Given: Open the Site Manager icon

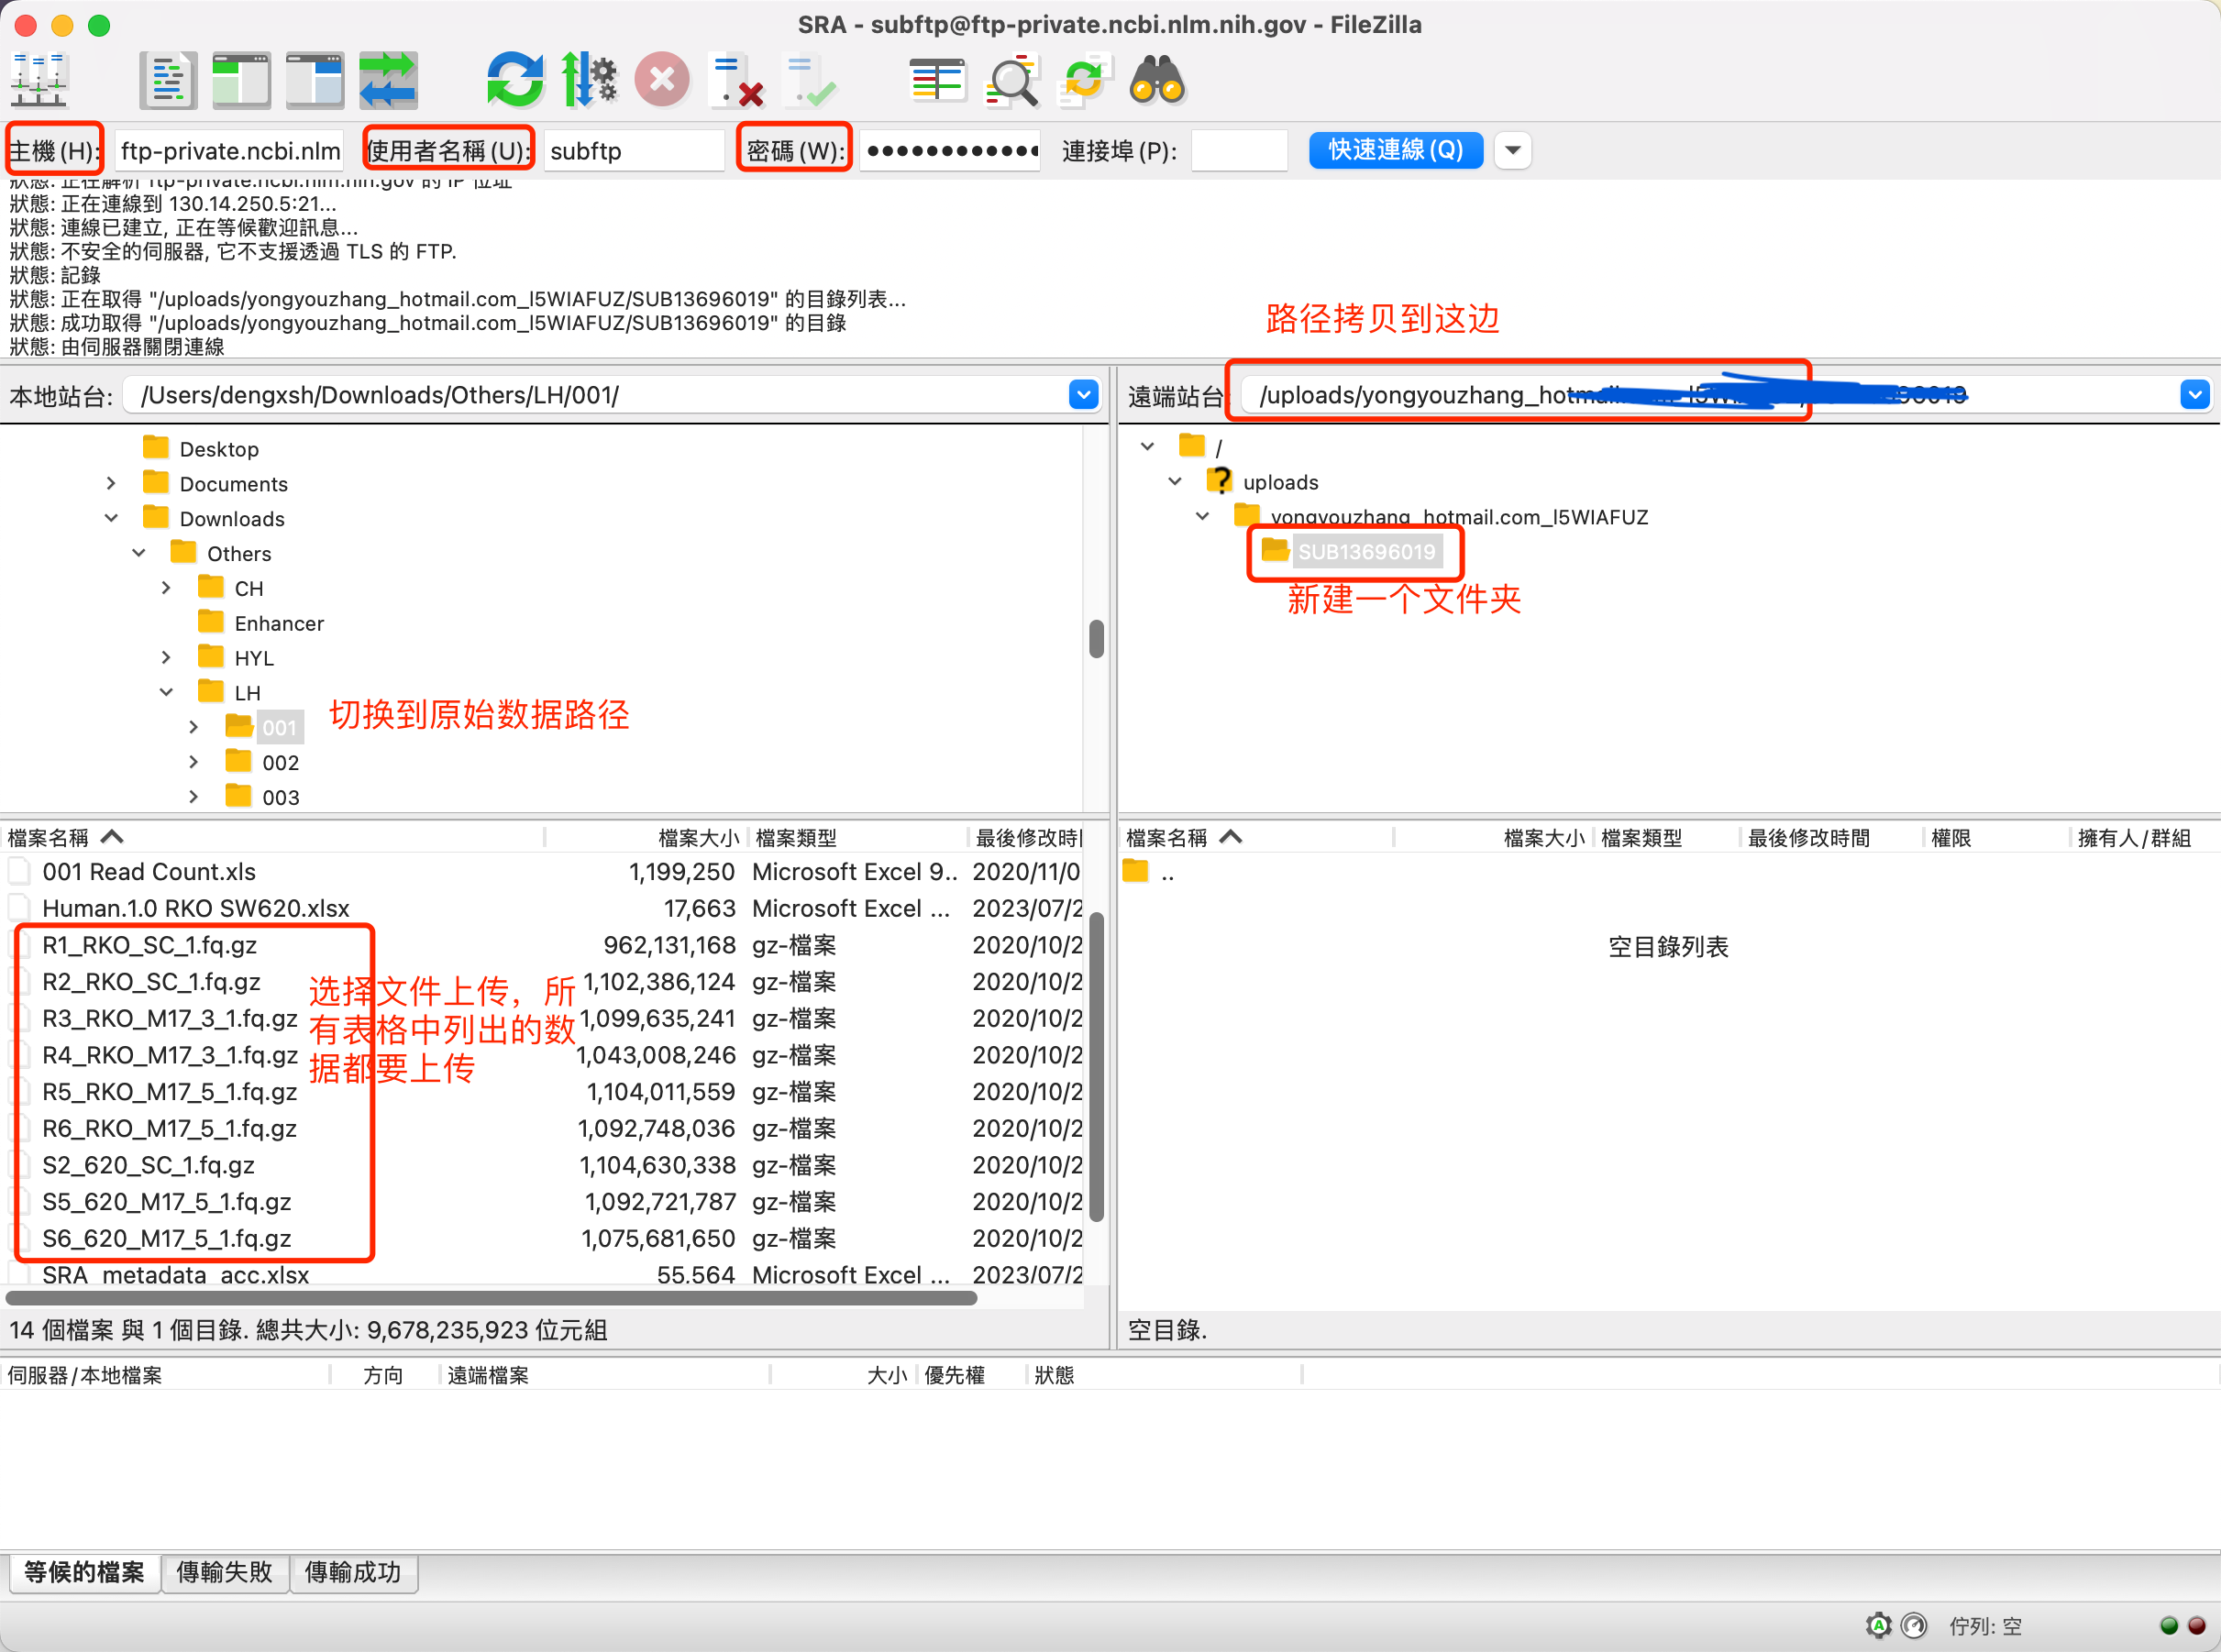Looking at the screenshot, I should coord(39,79).
